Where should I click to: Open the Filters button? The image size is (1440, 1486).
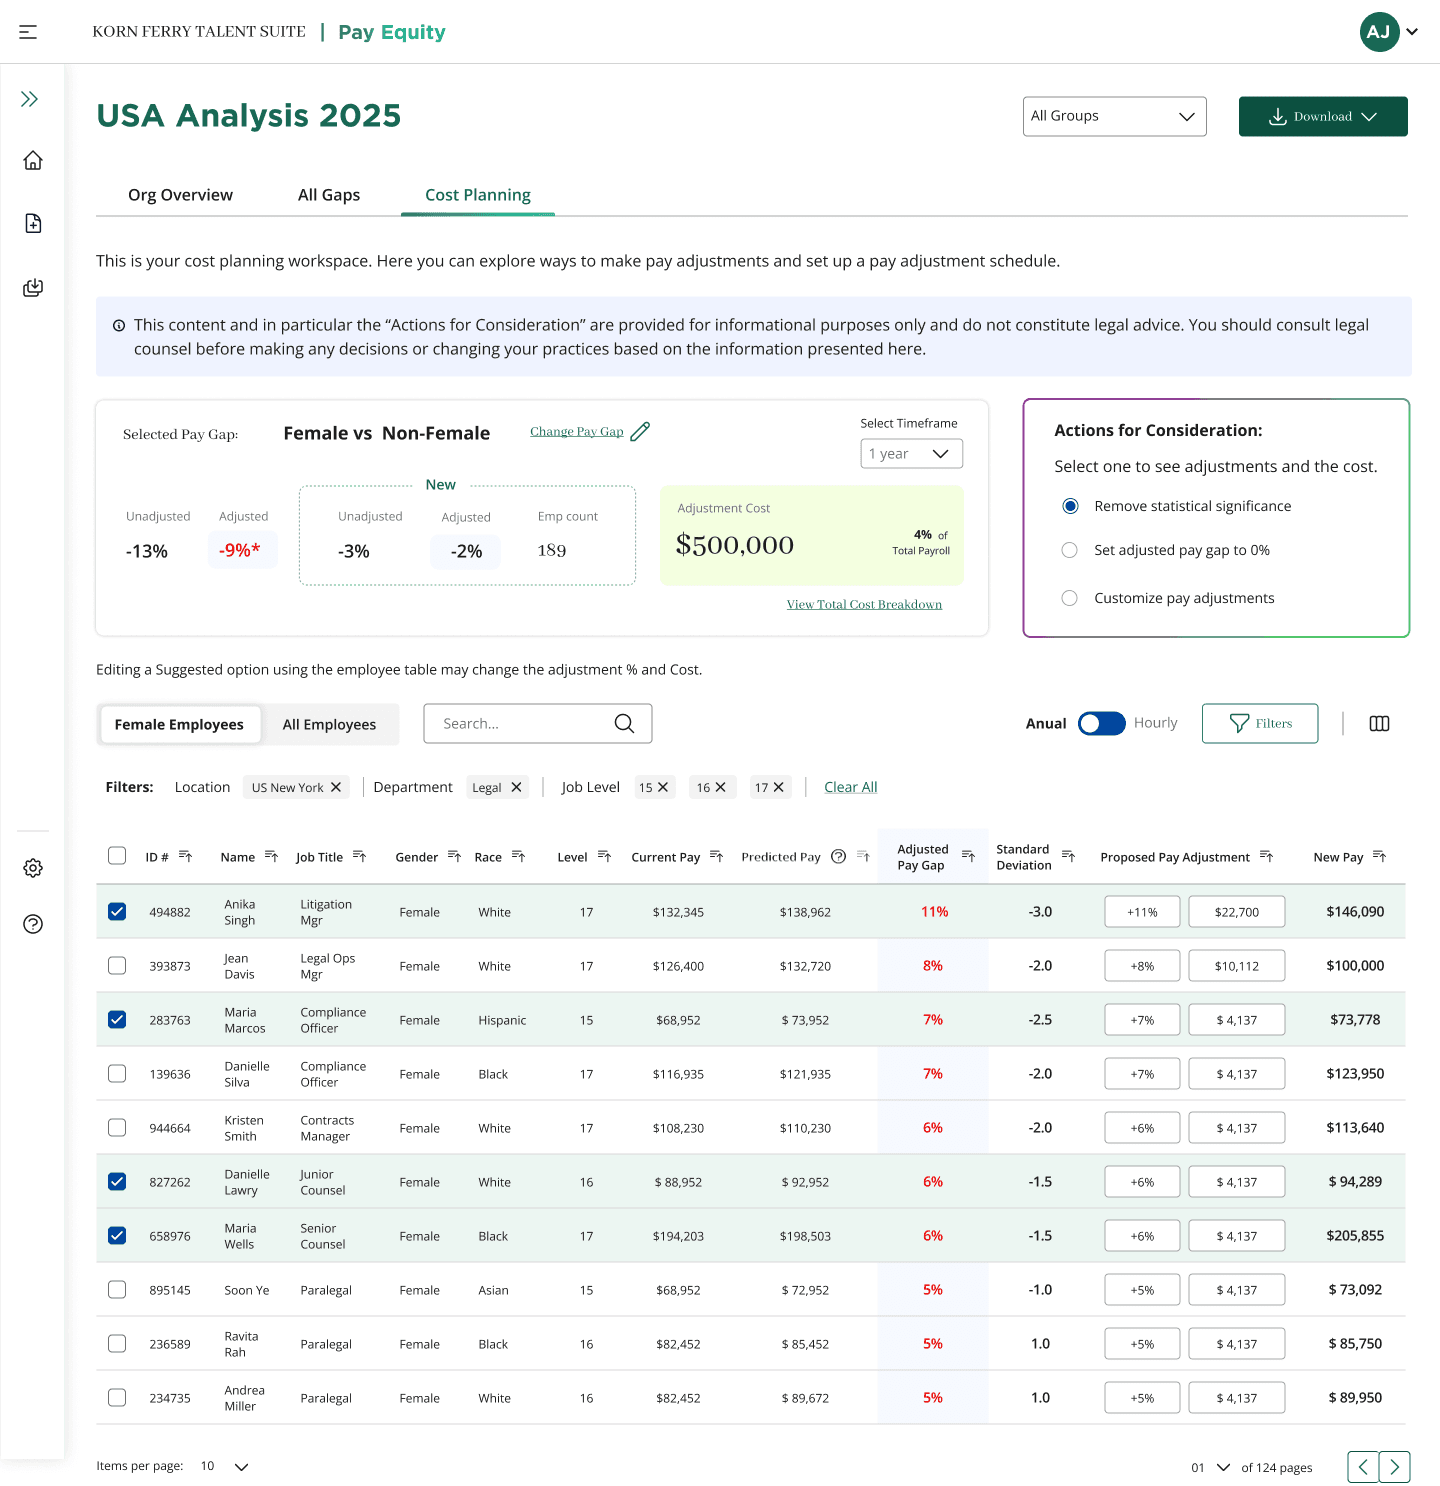[x=1260, y=723]
